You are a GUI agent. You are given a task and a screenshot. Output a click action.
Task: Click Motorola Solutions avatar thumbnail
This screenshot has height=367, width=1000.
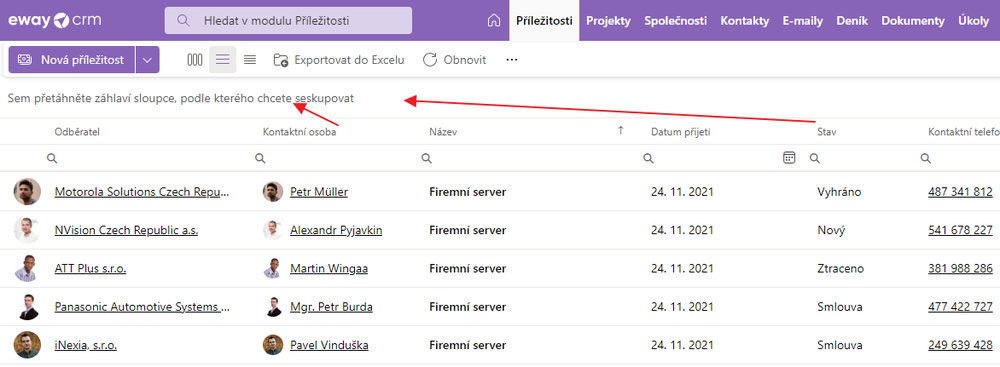(27, 191)
